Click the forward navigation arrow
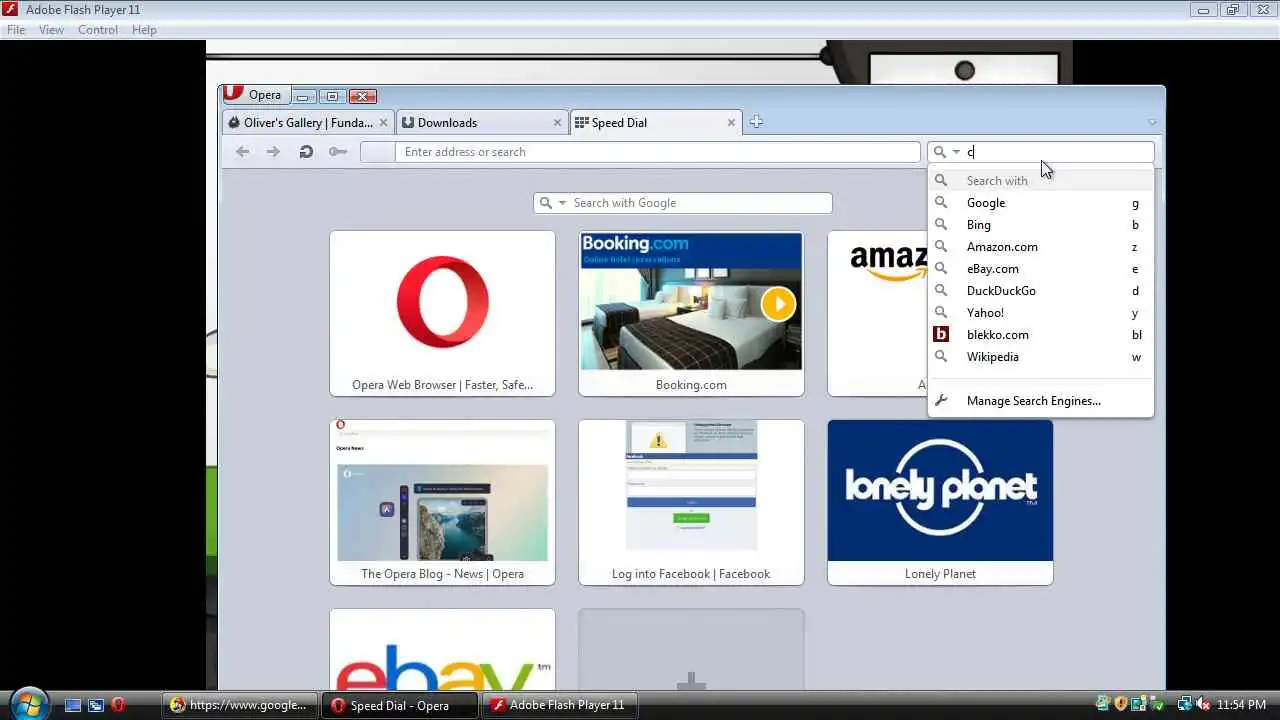The width and height of the screenshot is (1280, 720). coord(273,152)
